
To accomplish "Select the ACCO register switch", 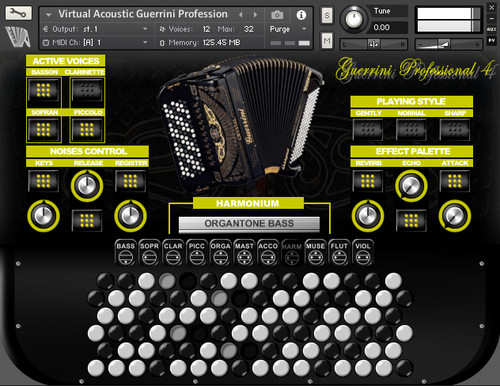I will (x=268, y=252).
